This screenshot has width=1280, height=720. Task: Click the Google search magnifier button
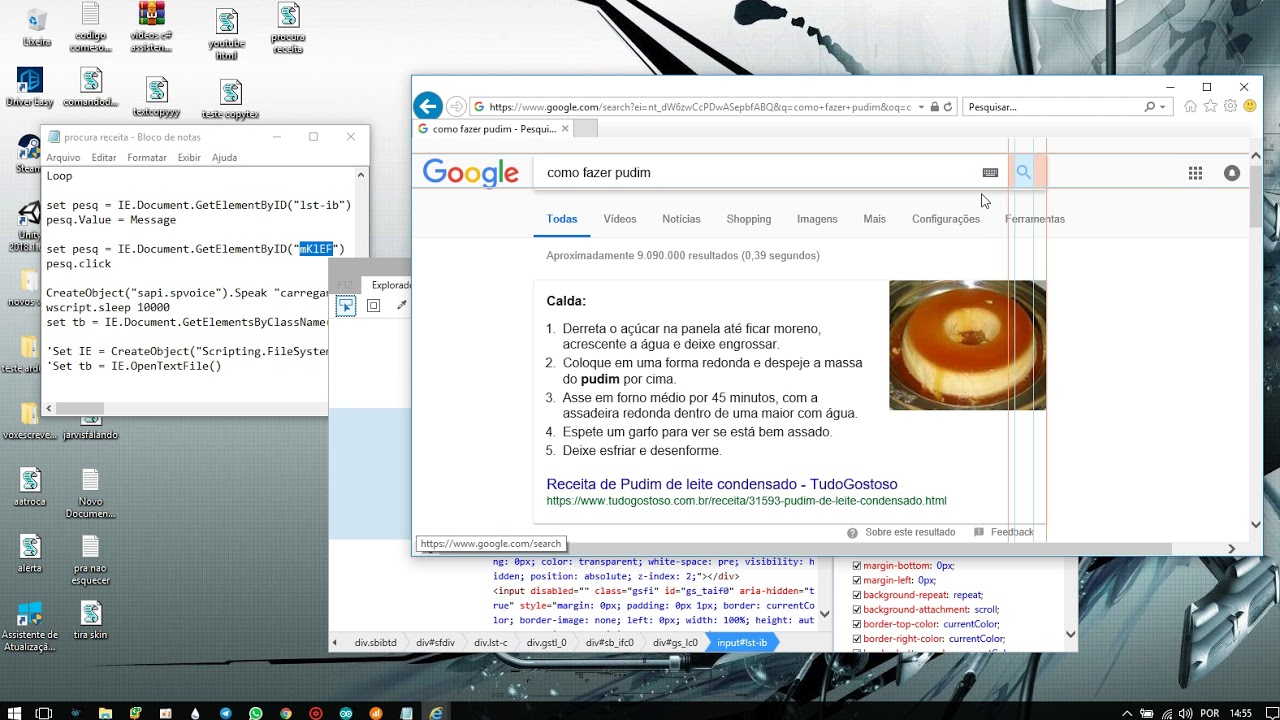coord(1023,172)
